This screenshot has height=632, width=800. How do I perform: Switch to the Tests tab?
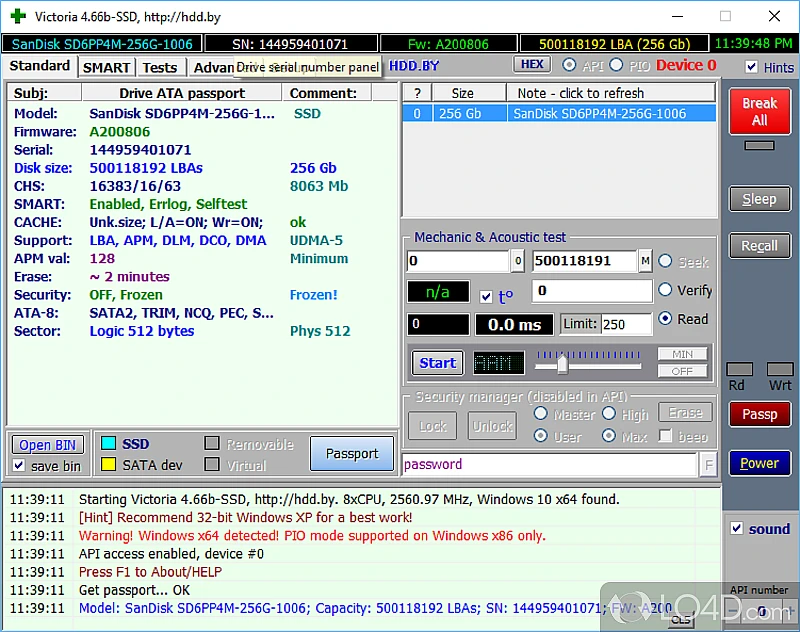pos(160,67)
